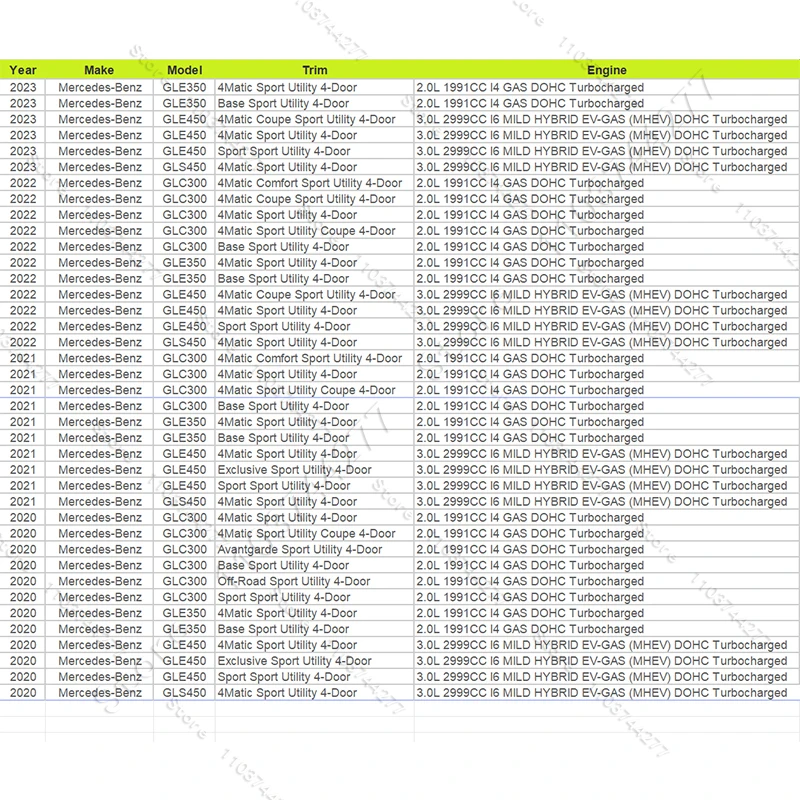This screenshot has width=800, height=800.
Task: Click the 2022 '4Matic Sport Utility Coupe 4-Door' cell
Action: (x=314, y=231)
